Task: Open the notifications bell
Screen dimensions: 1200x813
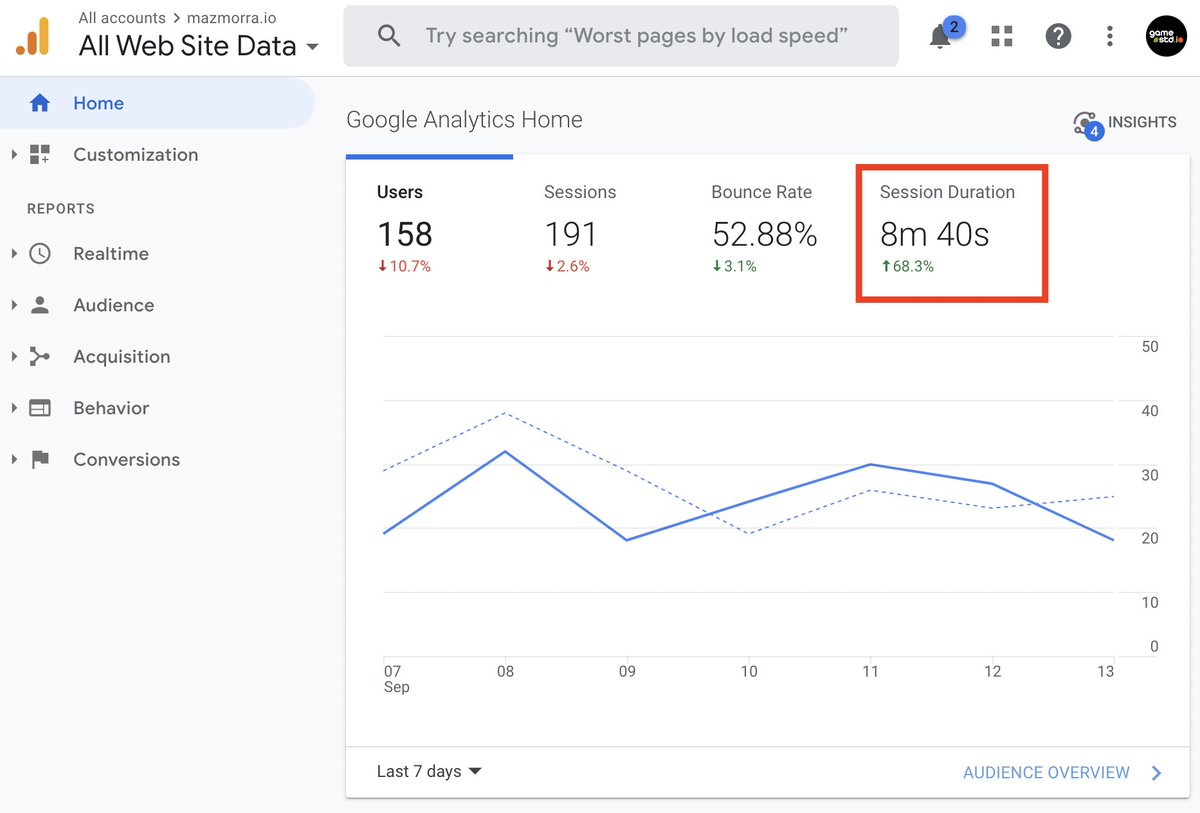Action: click(x=940, y=37)
